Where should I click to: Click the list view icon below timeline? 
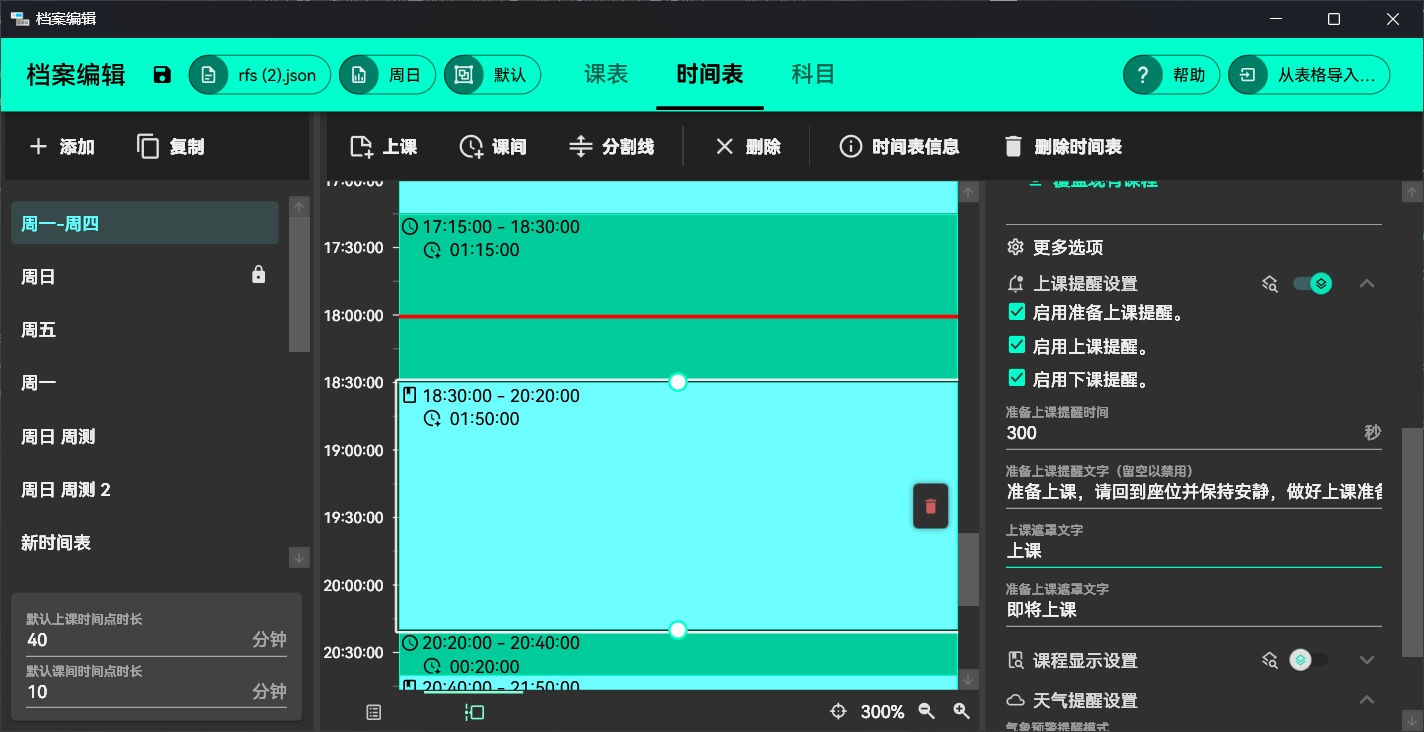point(374,712)
